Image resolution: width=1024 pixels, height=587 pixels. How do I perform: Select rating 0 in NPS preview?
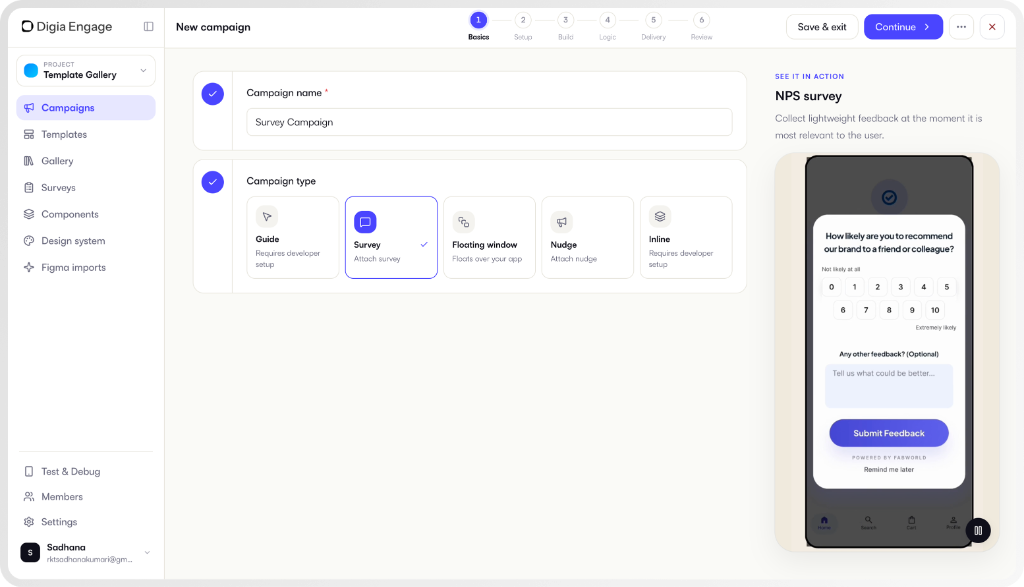point(831,287)
